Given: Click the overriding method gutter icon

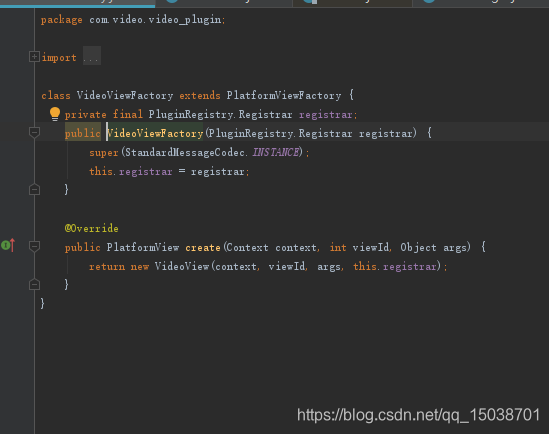Looking at the screenshot, I should (8, 245).
